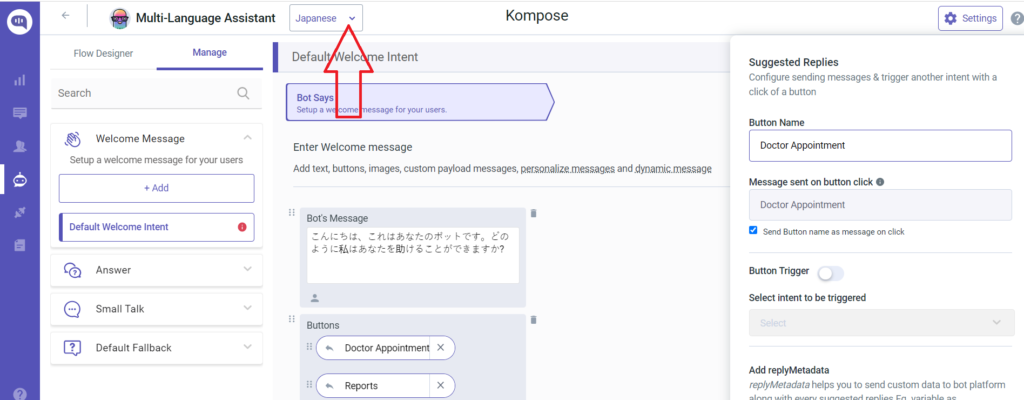Screen dimensions: 1024x400
Task: Click the Japanese bot message text area
Action: pos(413,255)
